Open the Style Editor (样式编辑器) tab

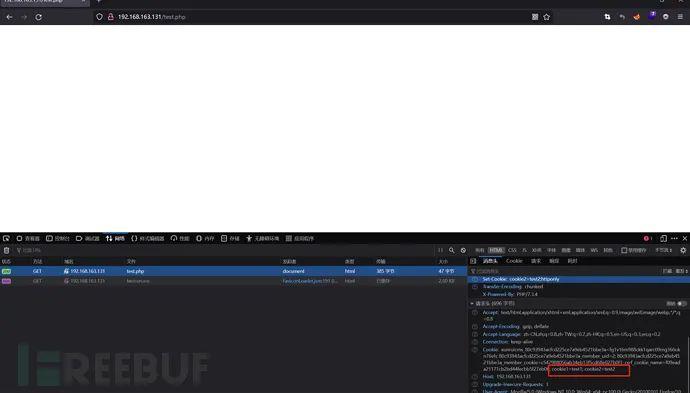148,238
